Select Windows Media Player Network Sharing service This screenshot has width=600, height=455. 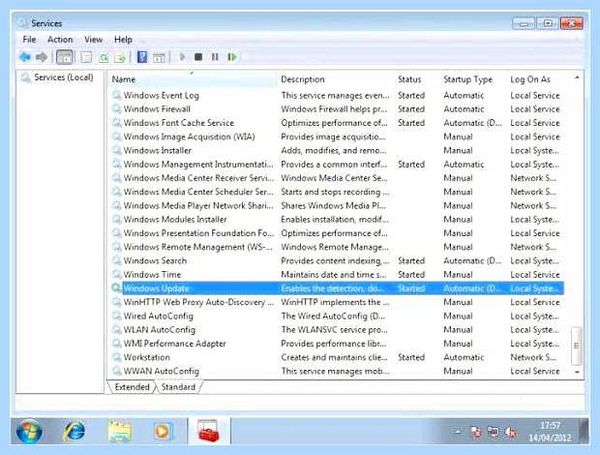pyautogui.click(x=338, y=205)
